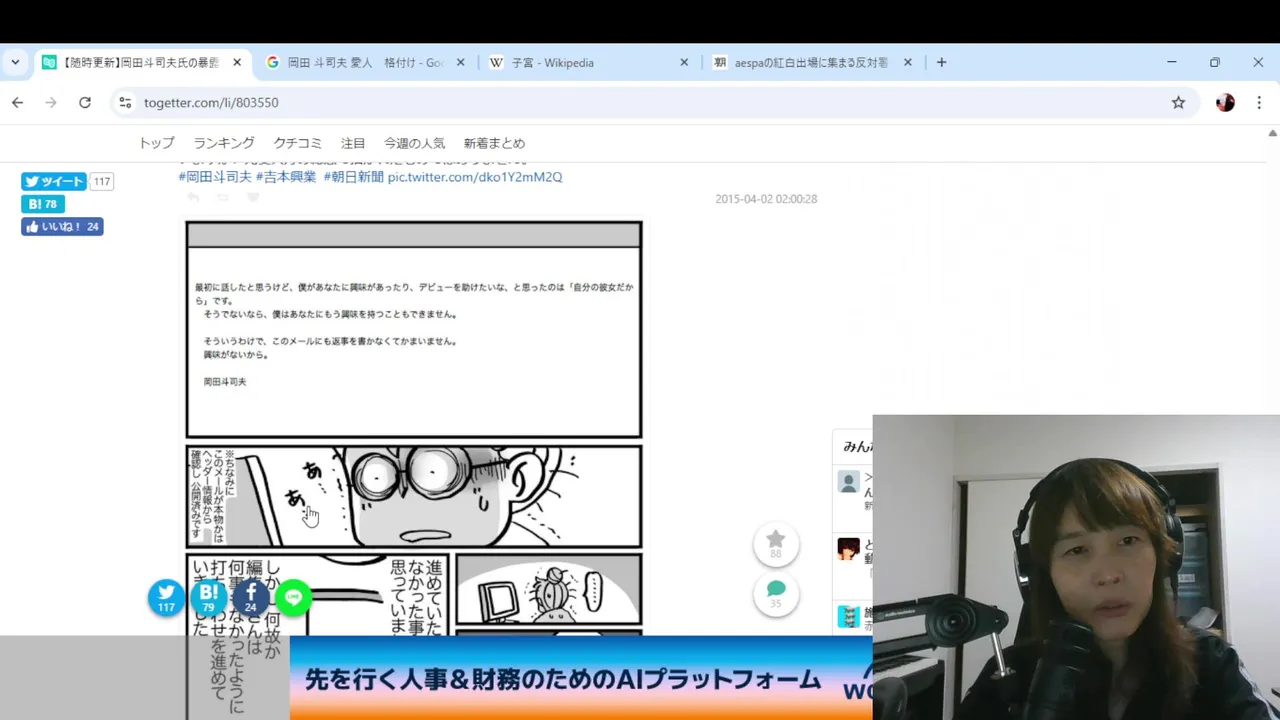
Task: Open the 注目 navigation item
Action: coord(353,143)
